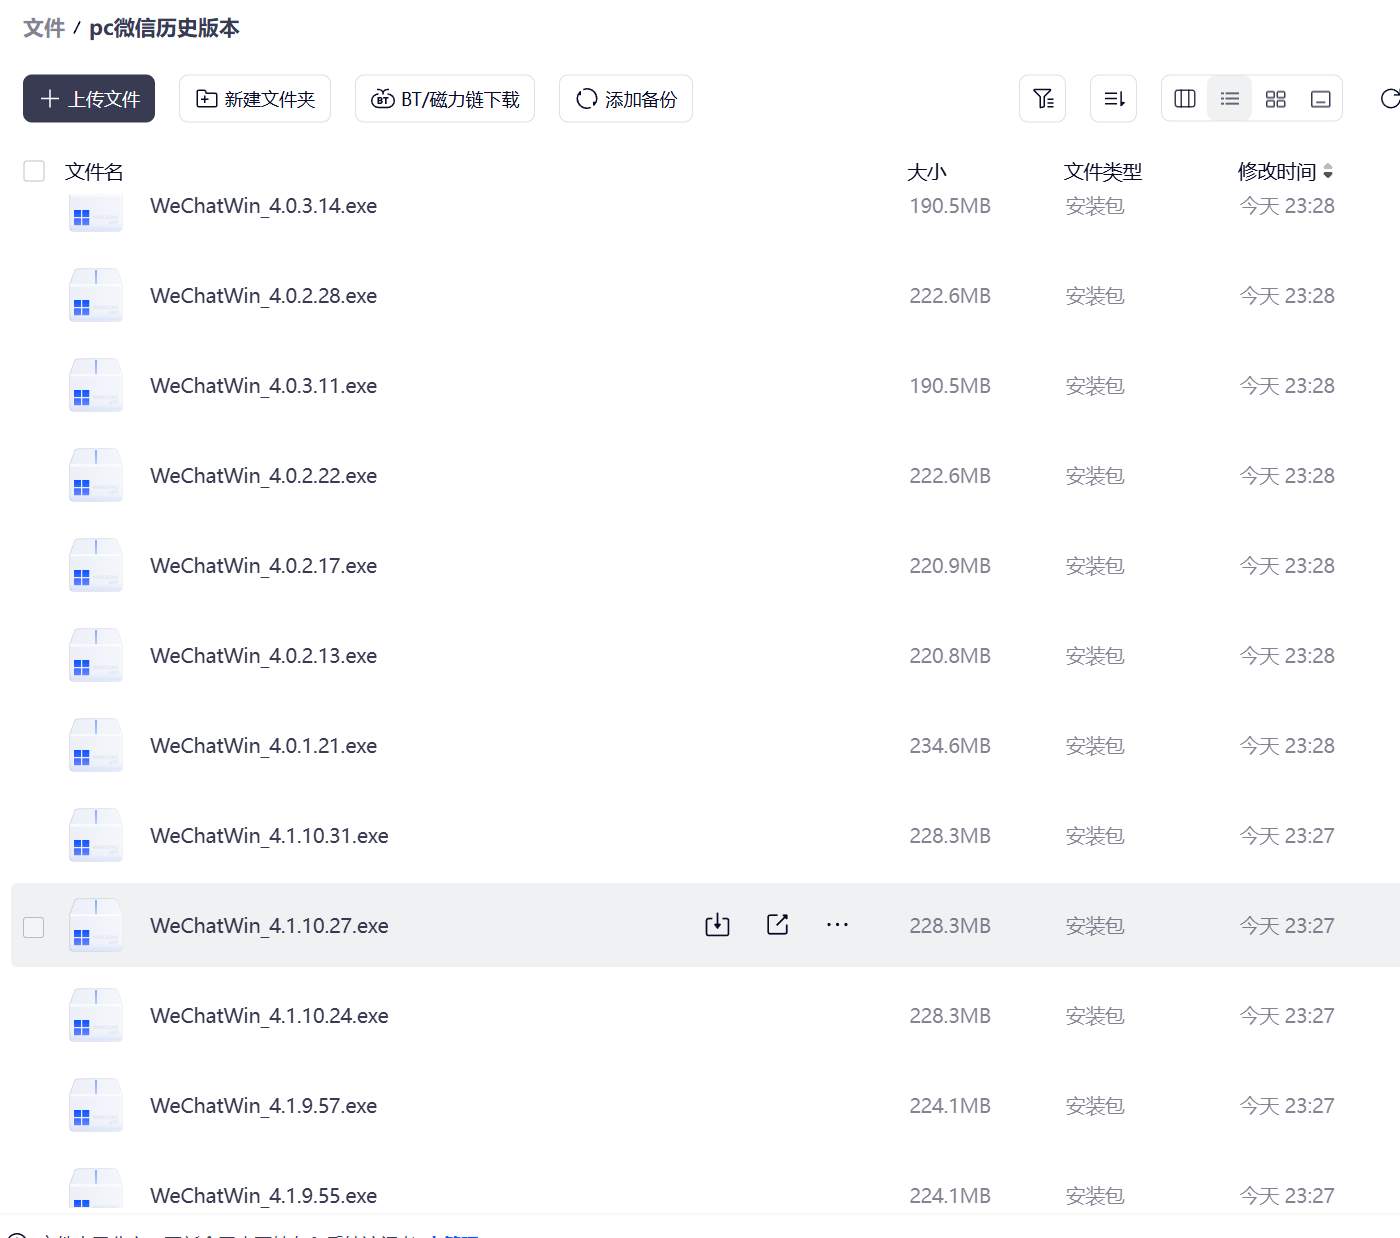Create a new folder
Image resolution: width=1400 pixels, height=1238 pixels.
point(255,99)
